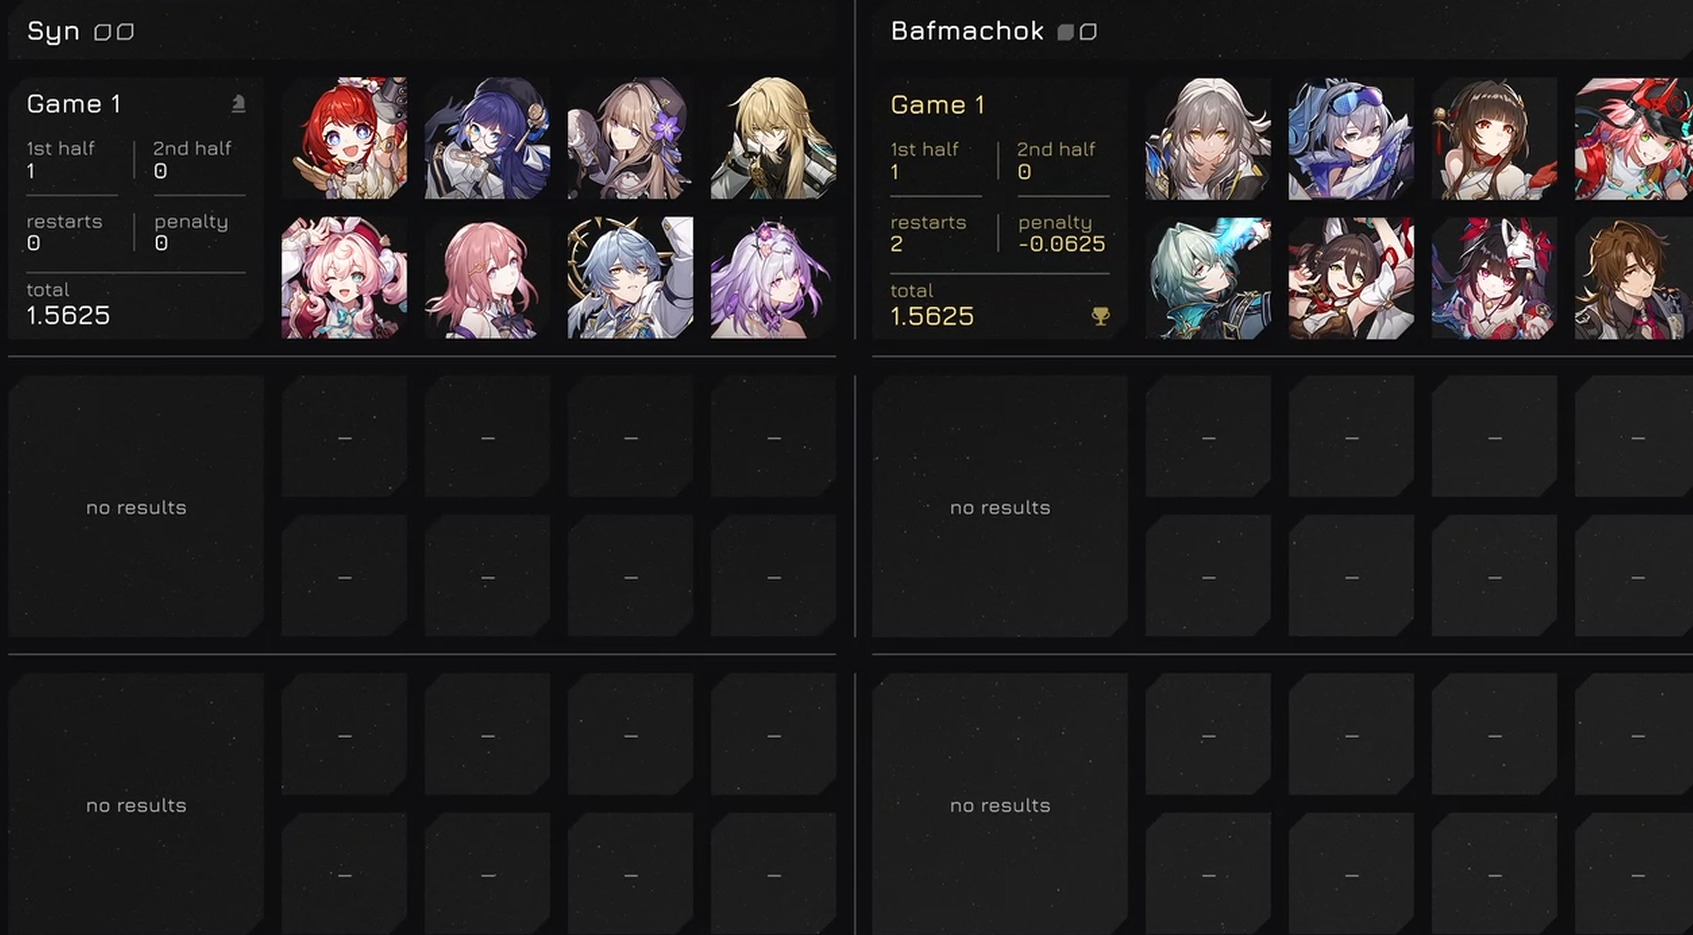
Task: Select the blonde character portrait in Syn's top row
Action: [773, 138]
